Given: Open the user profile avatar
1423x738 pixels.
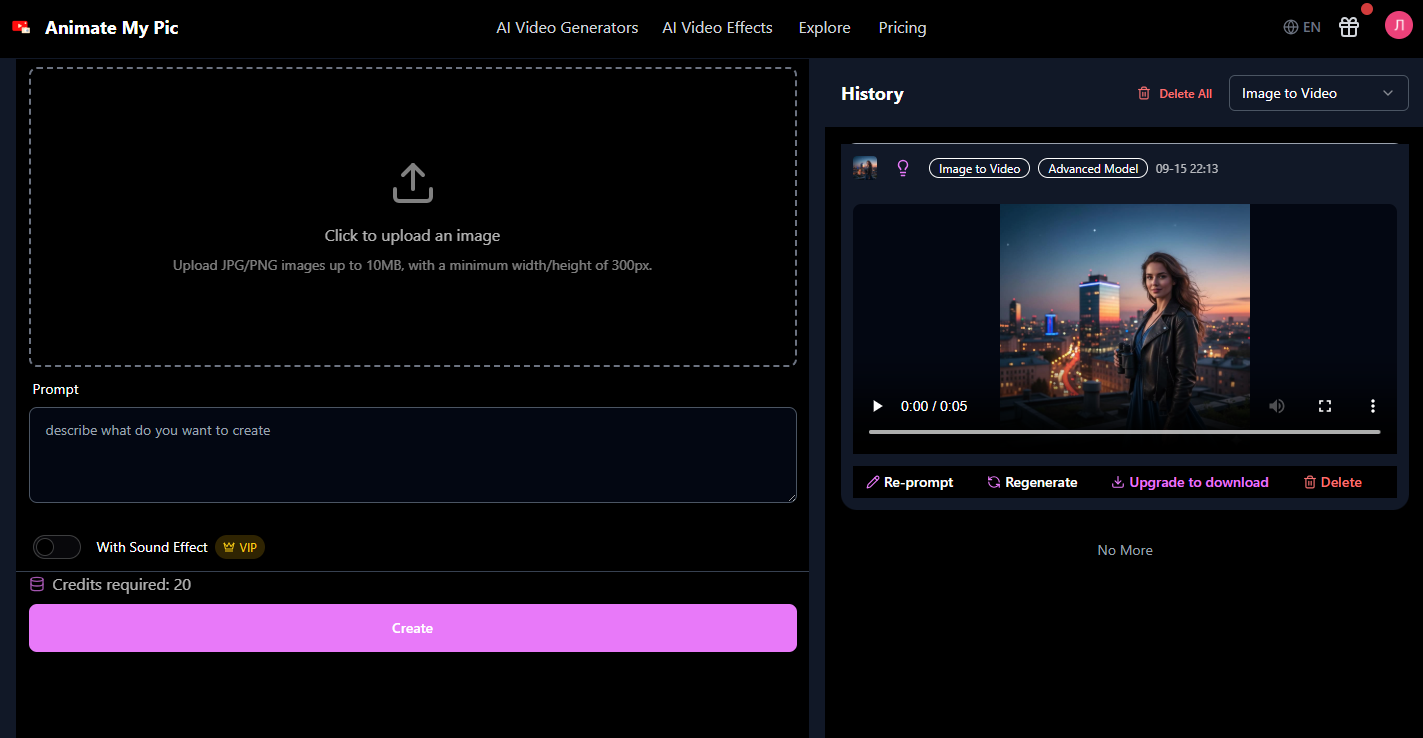Looking at the screenshot, I should pos(1398,26).
